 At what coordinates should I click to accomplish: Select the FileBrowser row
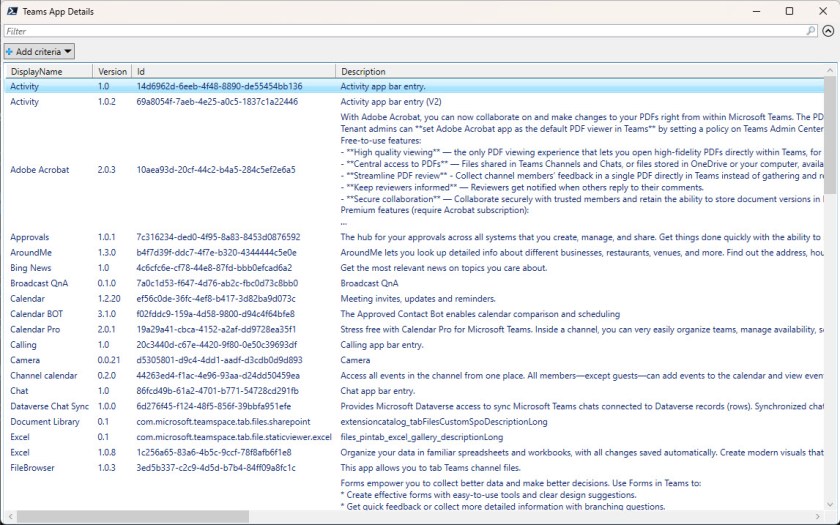click(x=414, y=468)
